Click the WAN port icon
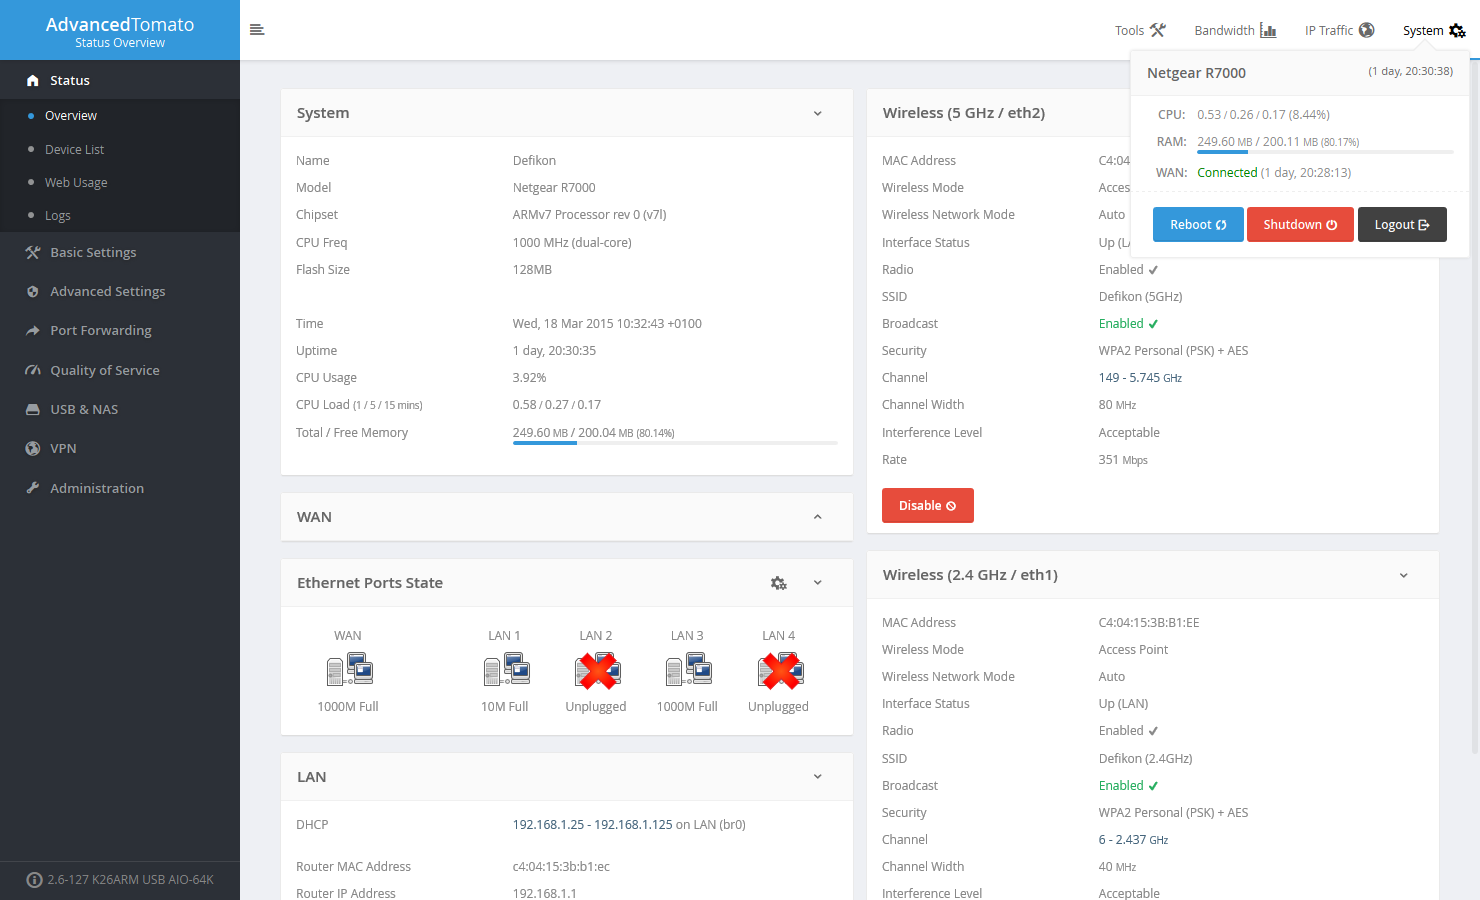Viewport: 1480px width, 900px height. (x=349, y=669)
